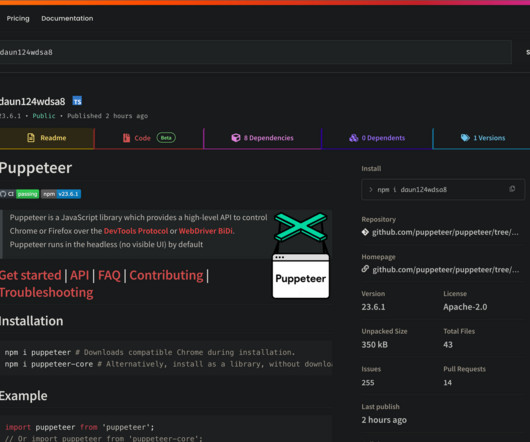Click the Issues count 255
530x442 pixels.
pyautogui.click(x=368, y=383)
